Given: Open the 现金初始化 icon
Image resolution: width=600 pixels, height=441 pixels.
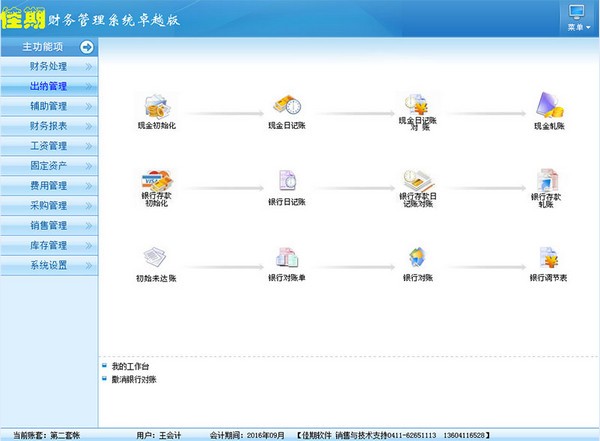Looking at the screenshot, I should point(157,106).
